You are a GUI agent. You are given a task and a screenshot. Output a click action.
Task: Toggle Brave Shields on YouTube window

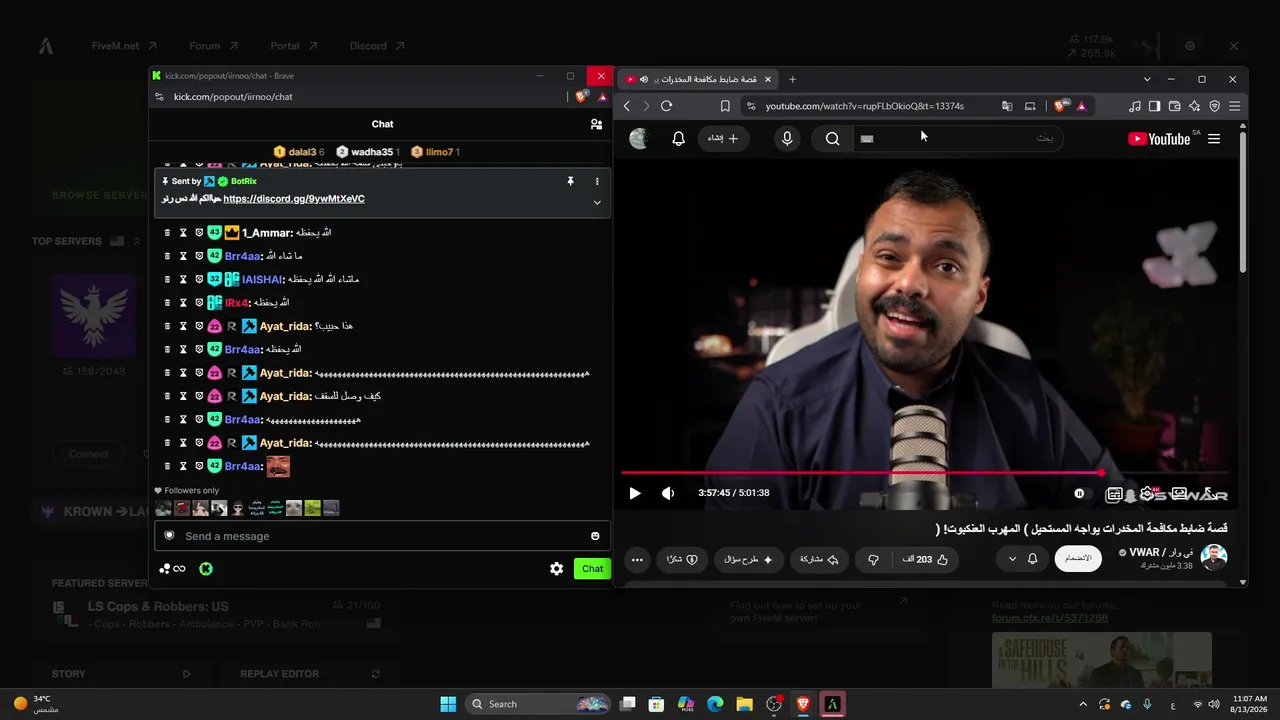click(1061, 105)
